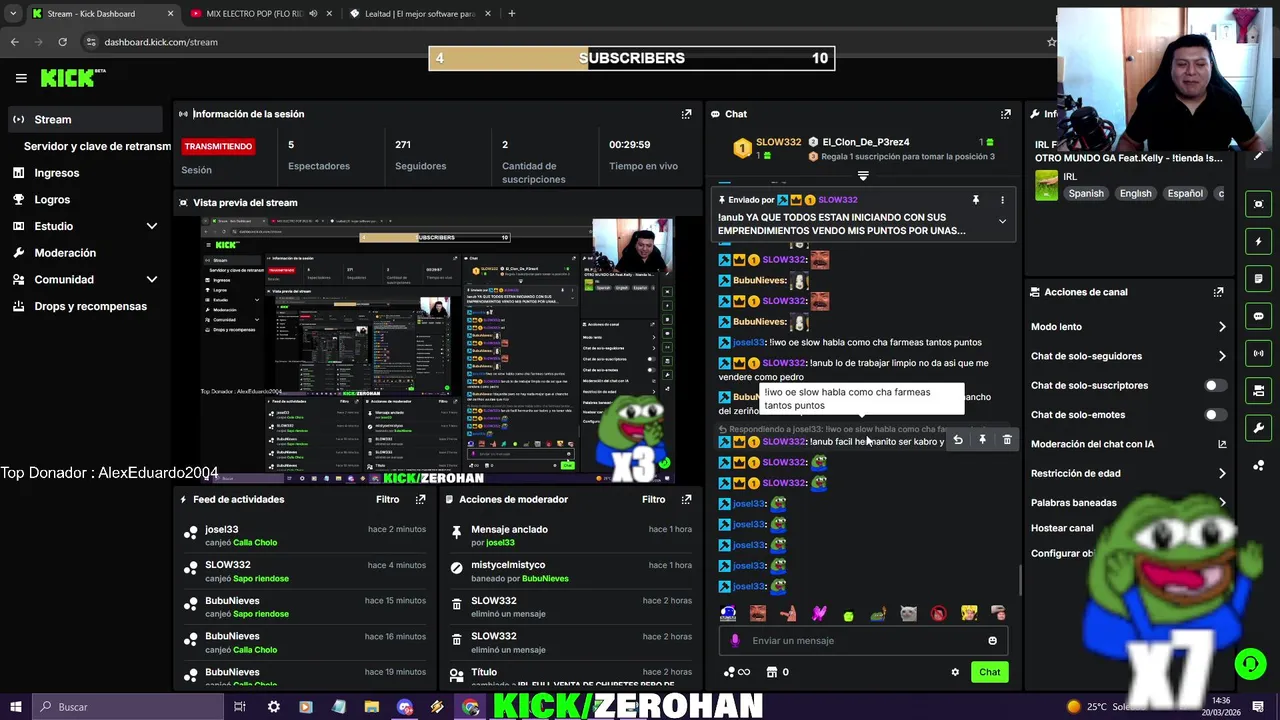Pop out Feed de actividades panel

click(421, 499)
